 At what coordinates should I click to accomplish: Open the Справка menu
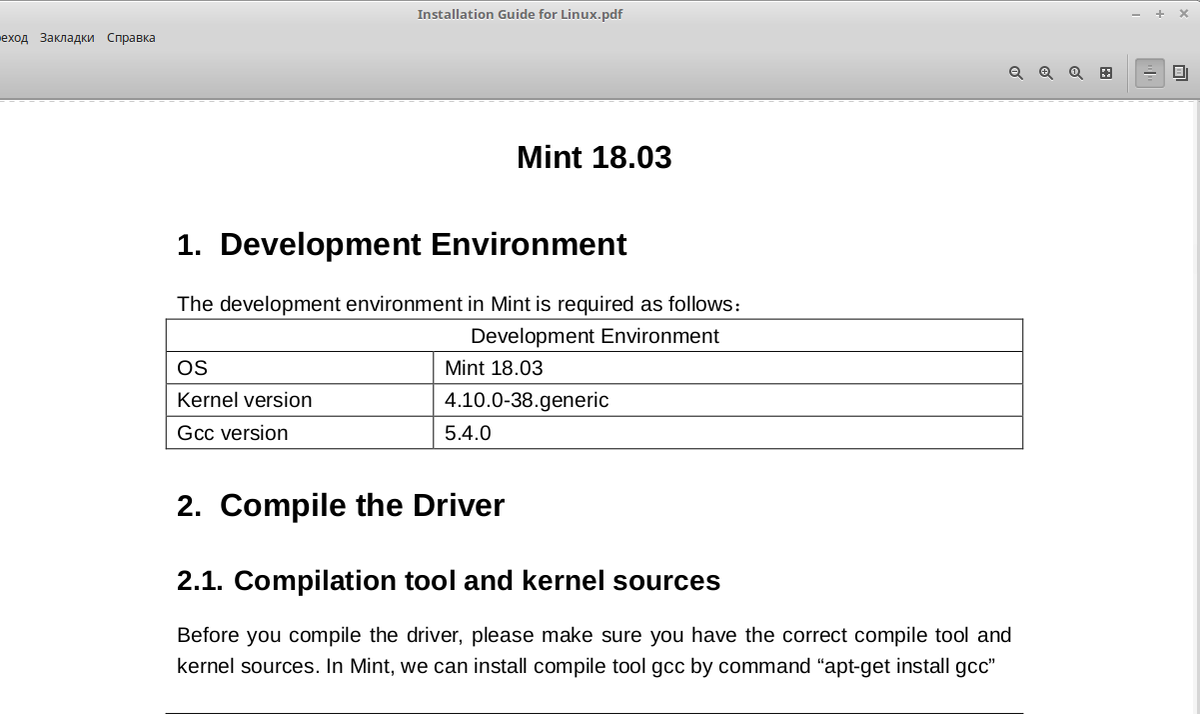pos(131,38)
